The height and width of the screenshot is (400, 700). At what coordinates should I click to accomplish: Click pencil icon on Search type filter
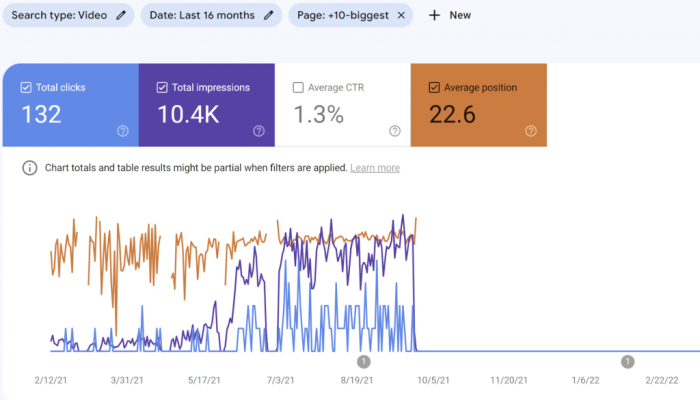coord(122,15)
